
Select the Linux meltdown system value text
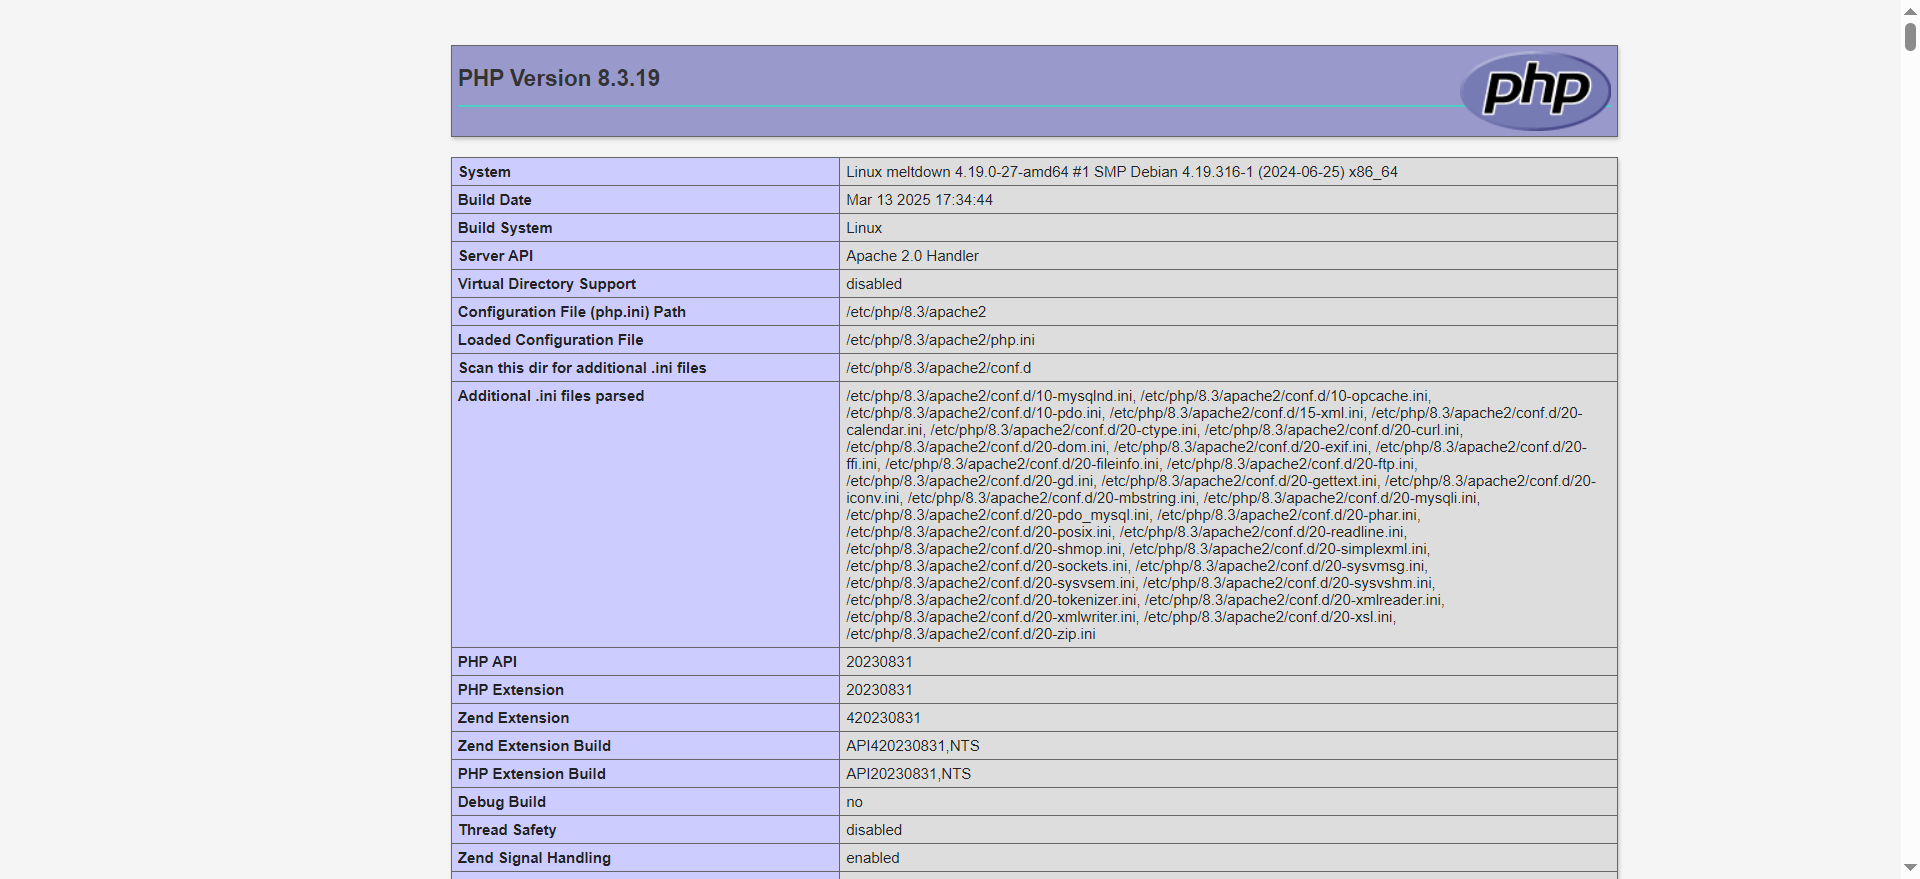coord(1121,172)
